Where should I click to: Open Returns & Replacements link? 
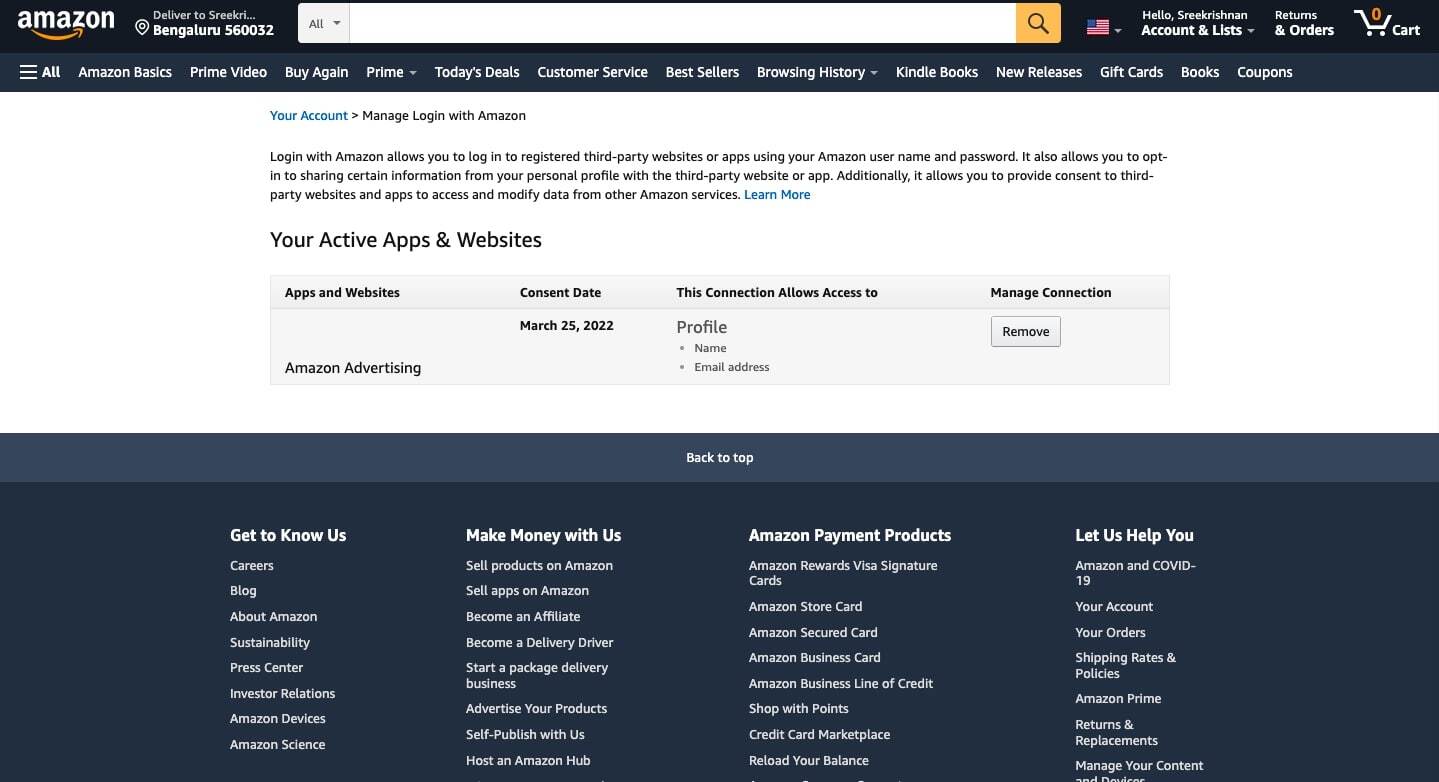tap(1116, 733)
